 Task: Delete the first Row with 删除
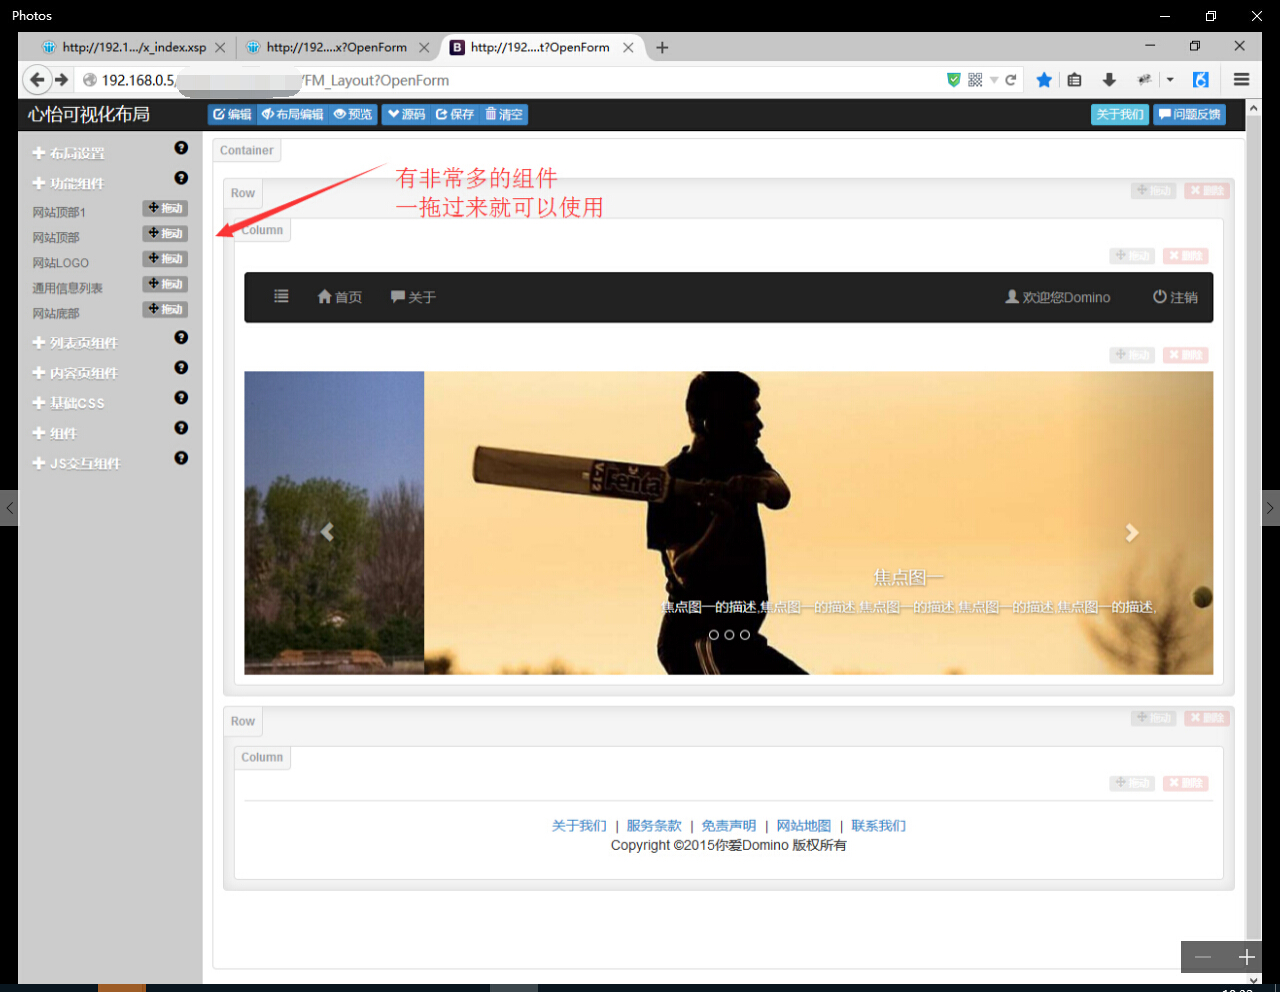(x=1207, y=191)
